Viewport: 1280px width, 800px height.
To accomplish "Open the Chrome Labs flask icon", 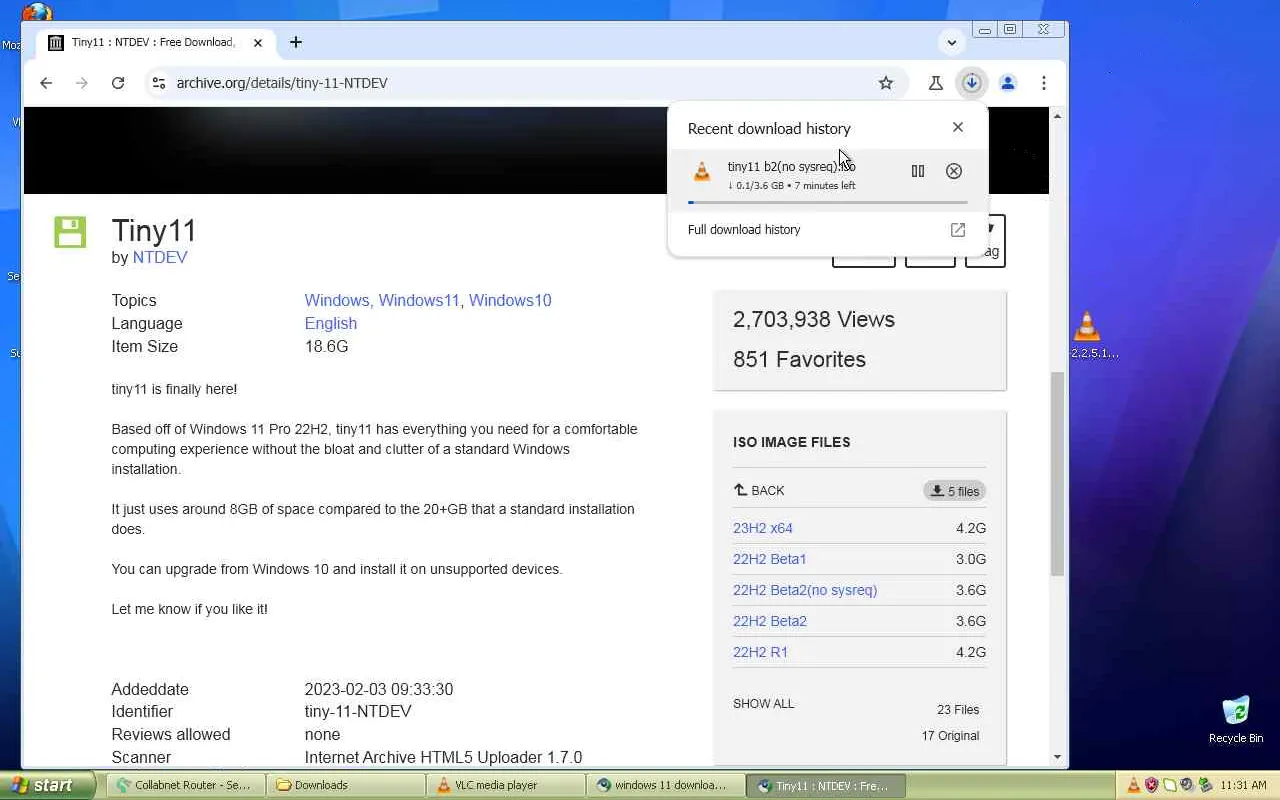I will (x=936, y=83).
